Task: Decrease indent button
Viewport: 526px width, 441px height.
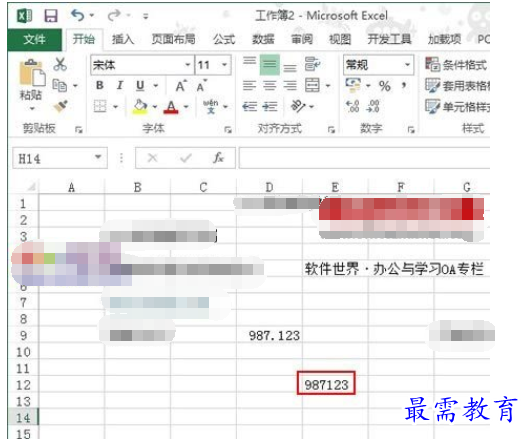Action: (250, 107)
